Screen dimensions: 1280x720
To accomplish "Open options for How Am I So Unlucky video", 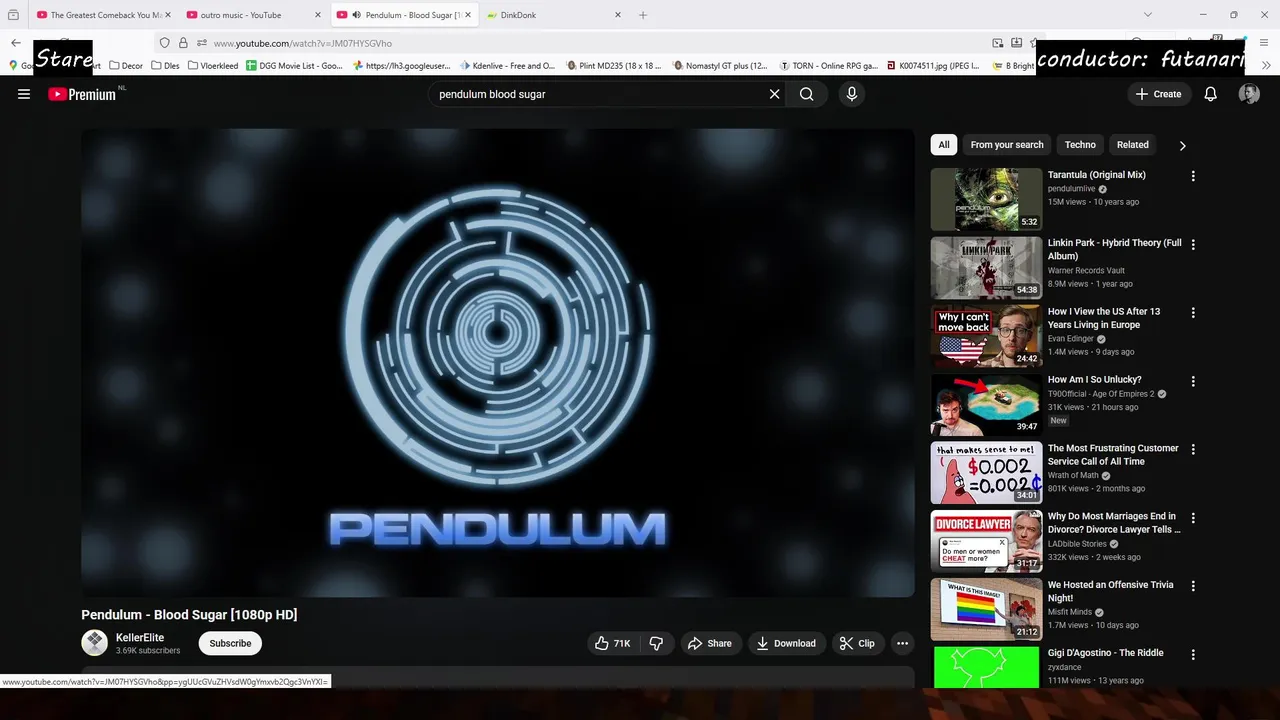I will click(1193, 381).
